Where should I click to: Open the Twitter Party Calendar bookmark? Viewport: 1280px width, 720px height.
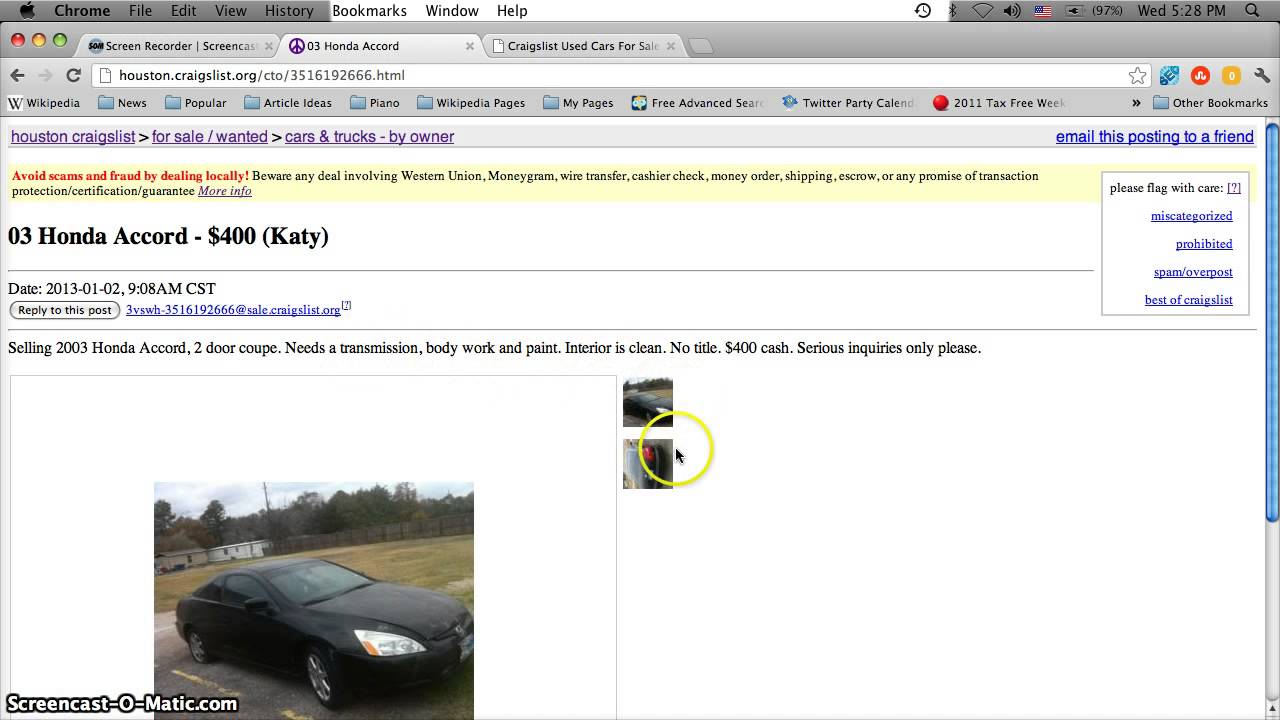coord(848,103)
